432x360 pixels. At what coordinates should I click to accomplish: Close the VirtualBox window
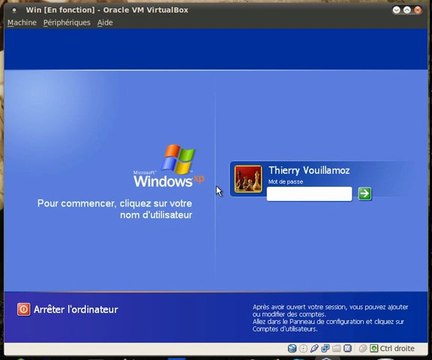pos(418,10)
